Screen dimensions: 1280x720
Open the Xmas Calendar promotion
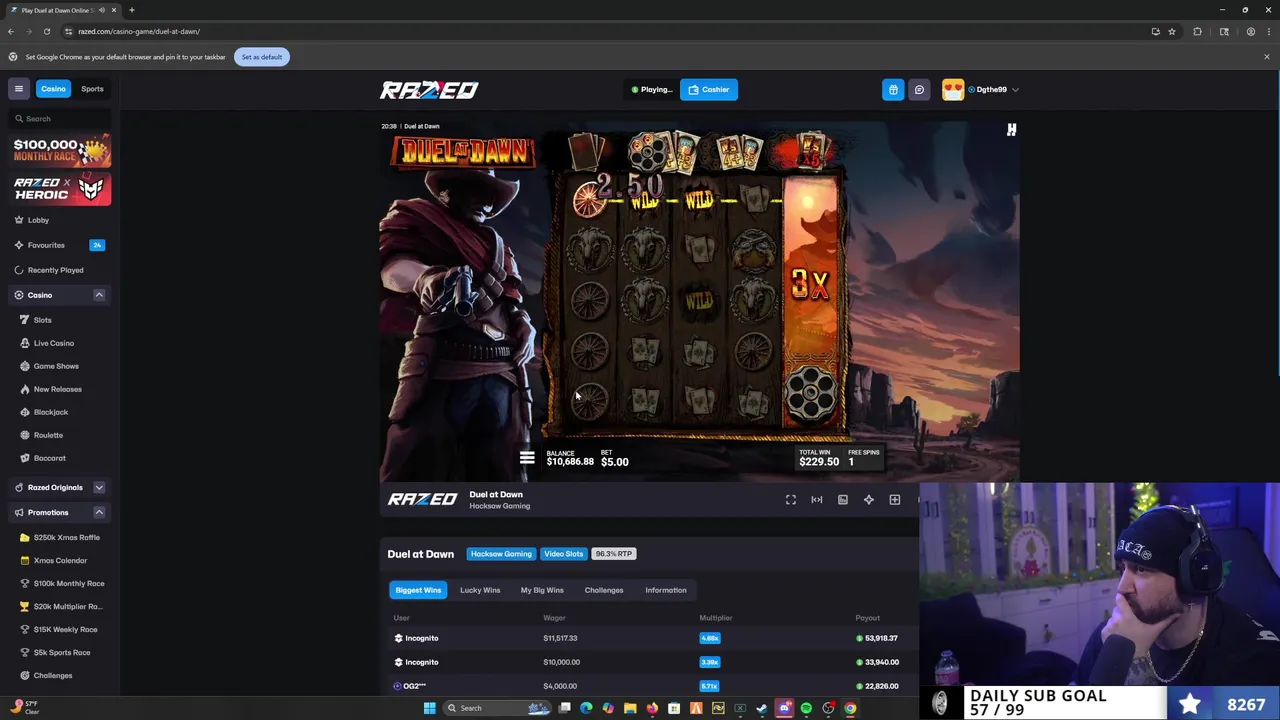(x=60, y=560)
